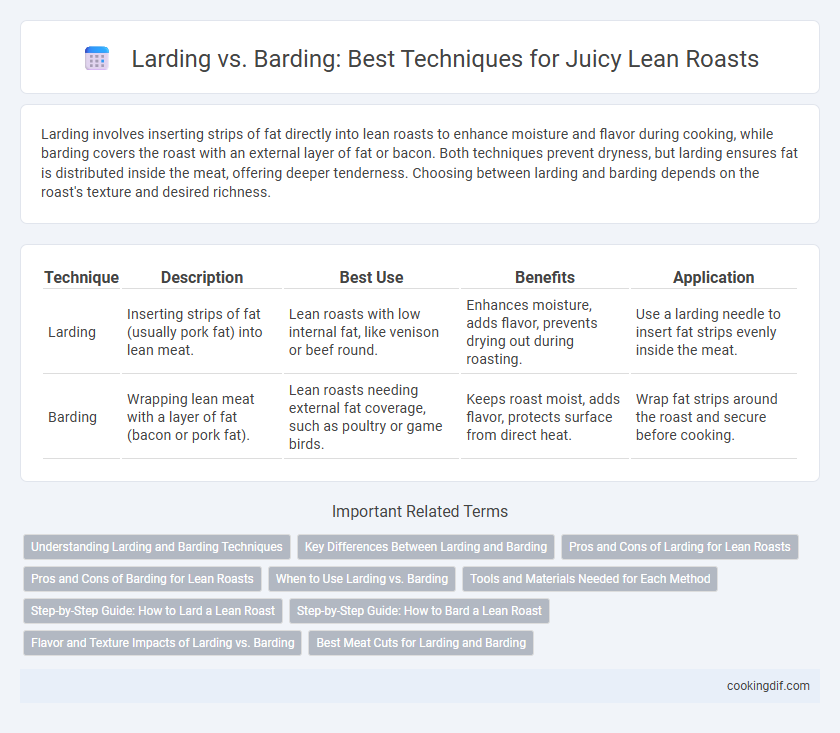
Task: Select Pros and Cons of Larding tag
Action: coord(679,547)
